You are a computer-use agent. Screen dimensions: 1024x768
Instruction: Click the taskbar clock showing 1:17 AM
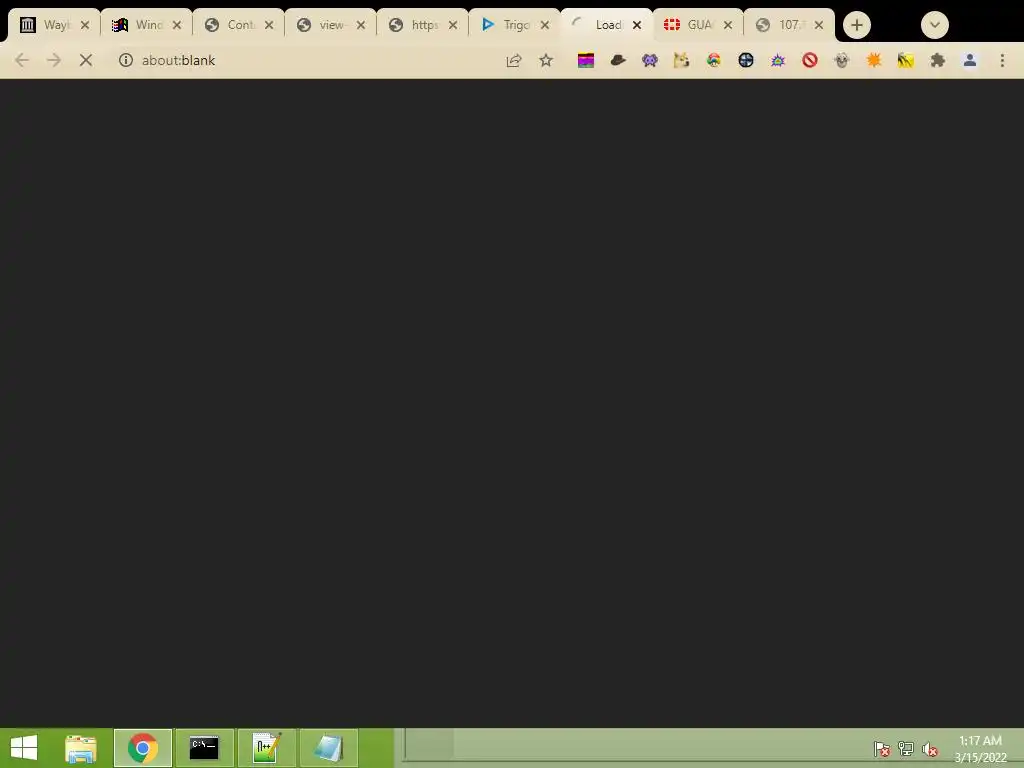[x=980, y=749]
